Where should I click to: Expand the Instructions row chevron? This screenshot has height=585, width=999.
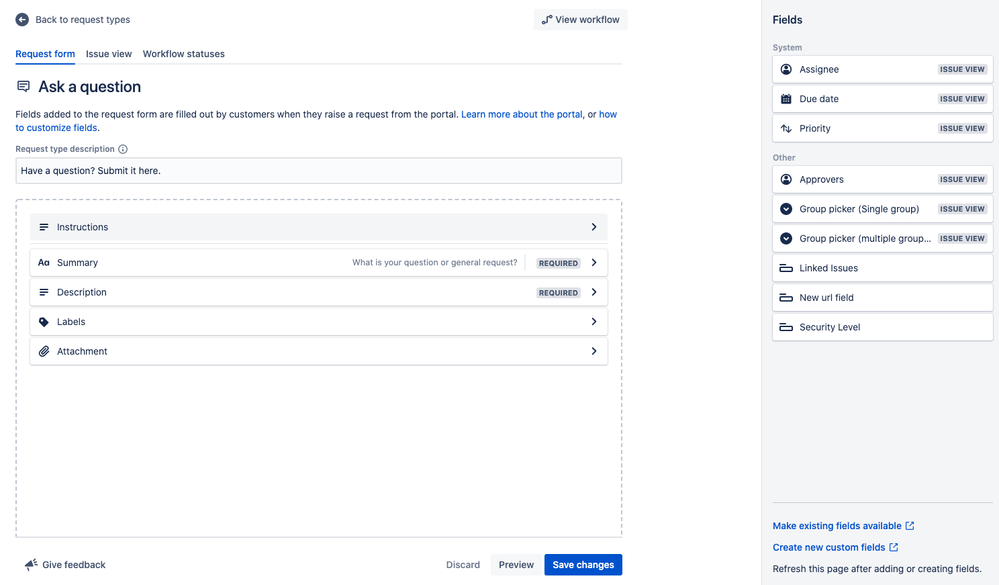594,227
